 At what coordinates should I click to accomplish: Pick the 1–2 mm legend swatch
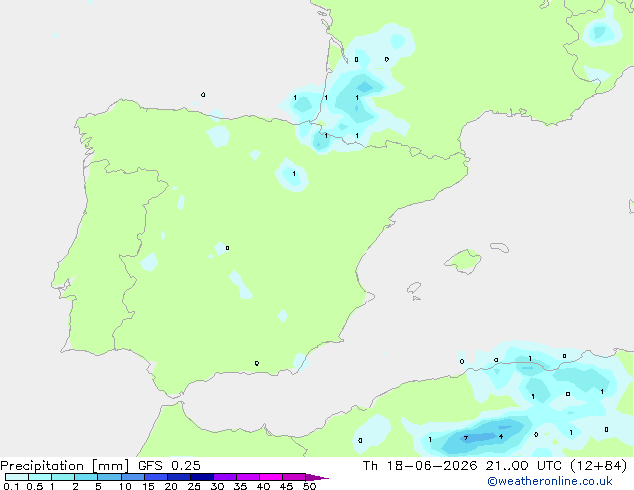point(63,477)
